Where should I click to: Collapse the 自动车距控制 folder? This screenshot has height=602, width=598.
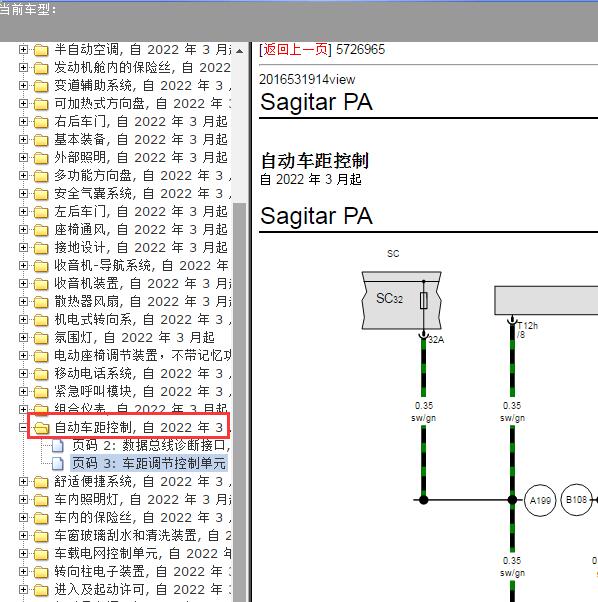click(23, 427)
